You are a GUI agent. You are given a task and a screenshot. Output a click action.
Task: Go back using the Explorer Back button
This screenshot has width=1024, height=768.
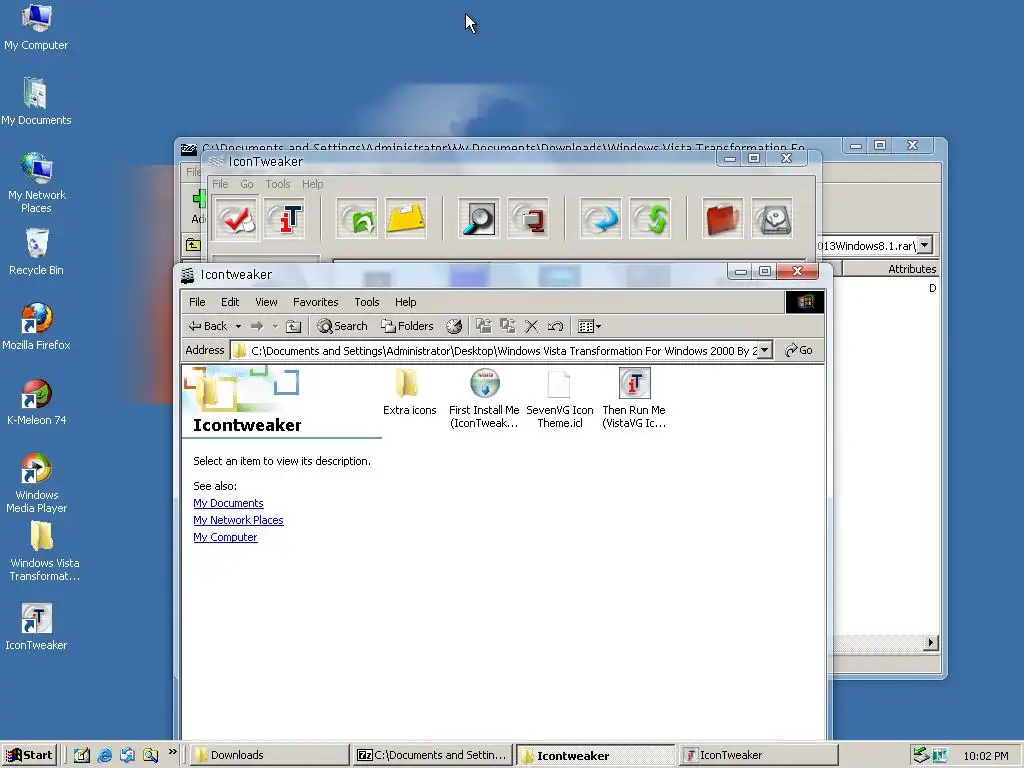(x=208, y=326)
